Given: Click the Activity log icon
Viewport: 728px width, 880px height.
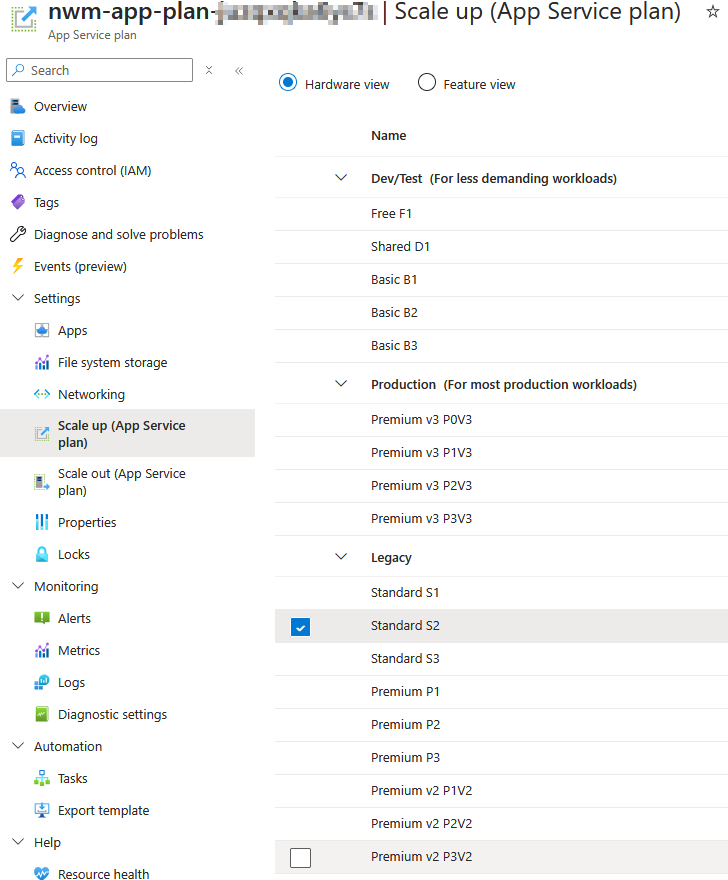Looking at the screenshot, I should (18, 138).
